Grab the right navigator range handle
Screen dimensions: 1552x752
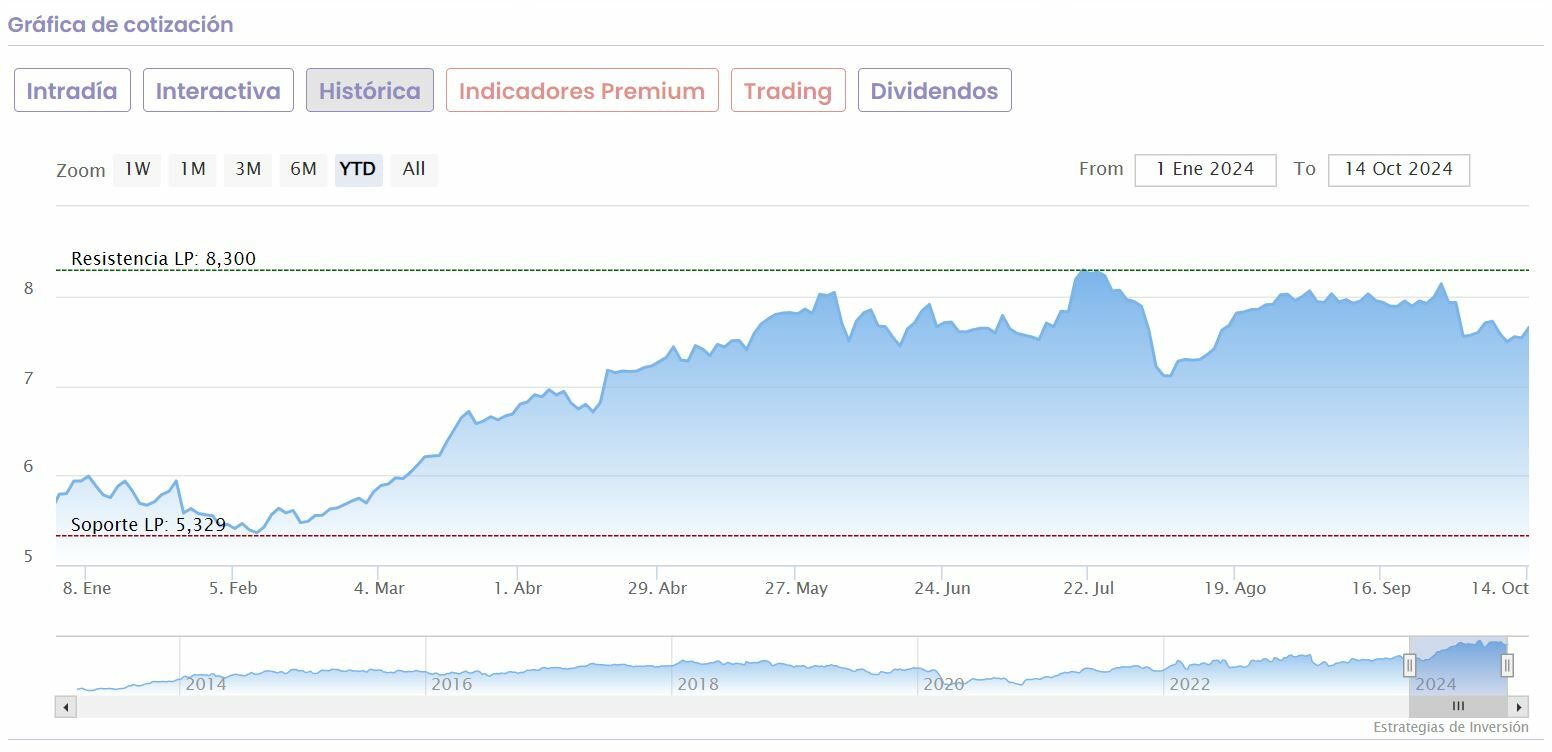(x=1507, y=665)
